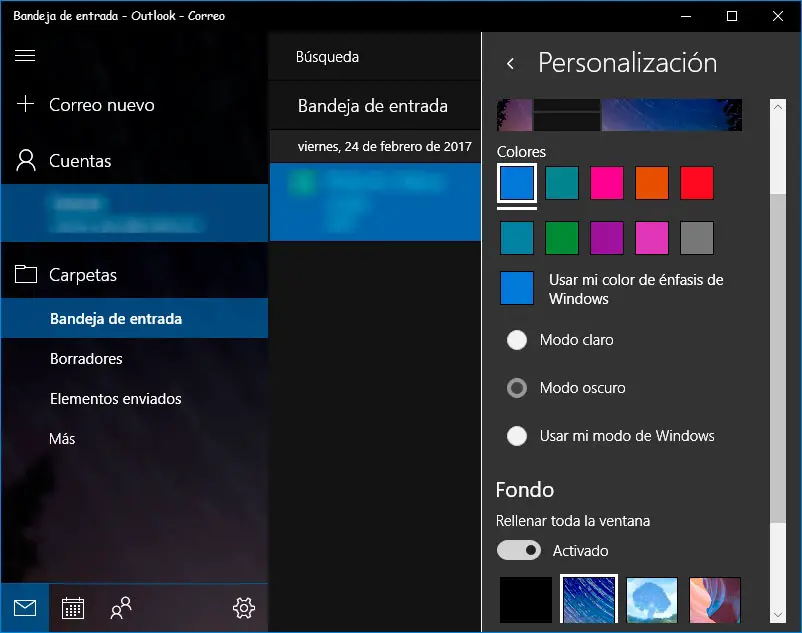Click the Búsqueda search field
The image size is (802, 633).
tap(375, 57)
